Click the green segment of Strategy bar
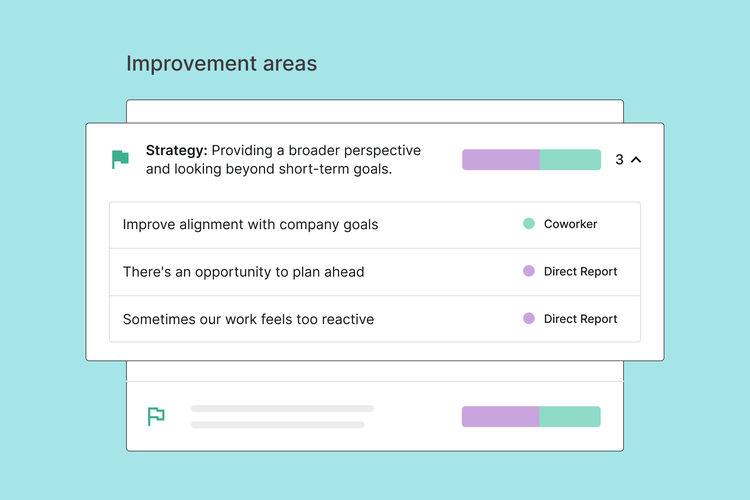750x500 pixels. click(570, 160)
